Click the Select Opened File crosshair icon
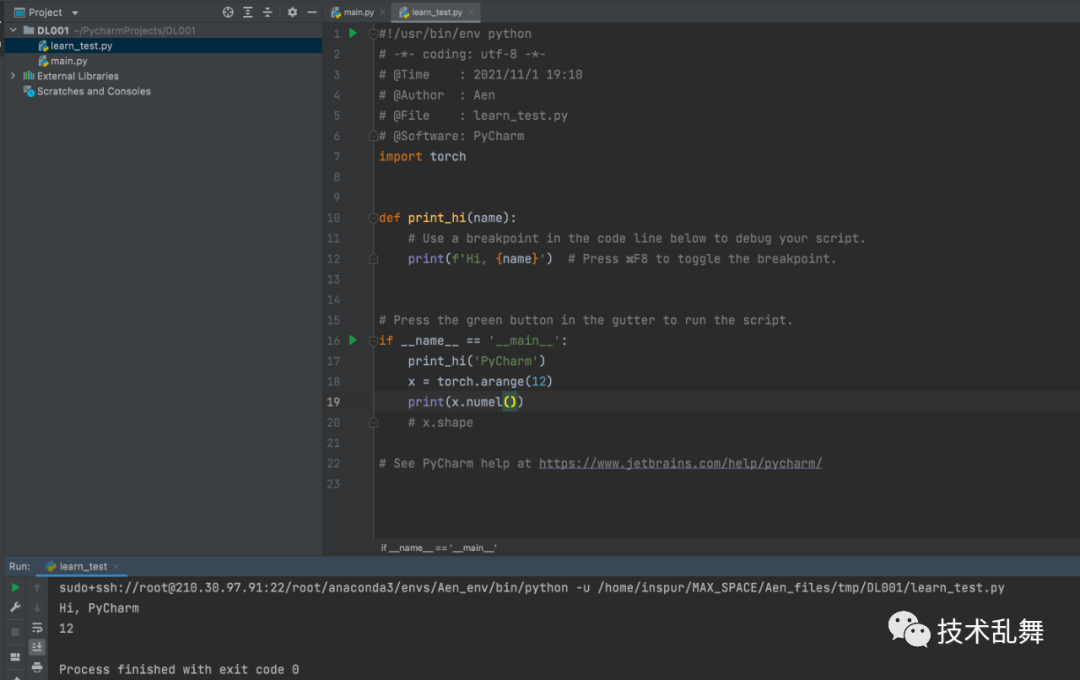The height and width of the screenshot is (680, 1080). 228,12
